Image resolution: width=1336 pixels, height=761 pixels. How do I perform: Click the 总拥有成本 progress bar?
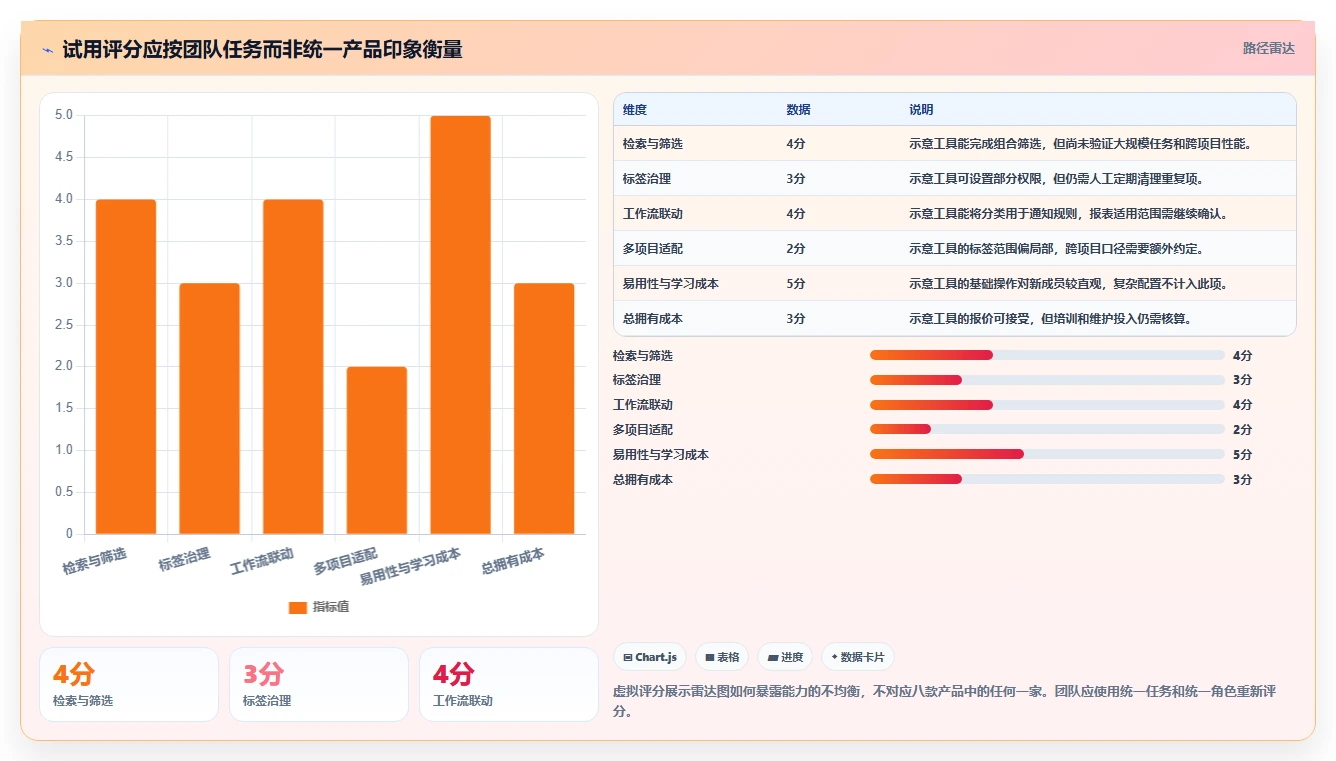click(x=1047, y=479)
